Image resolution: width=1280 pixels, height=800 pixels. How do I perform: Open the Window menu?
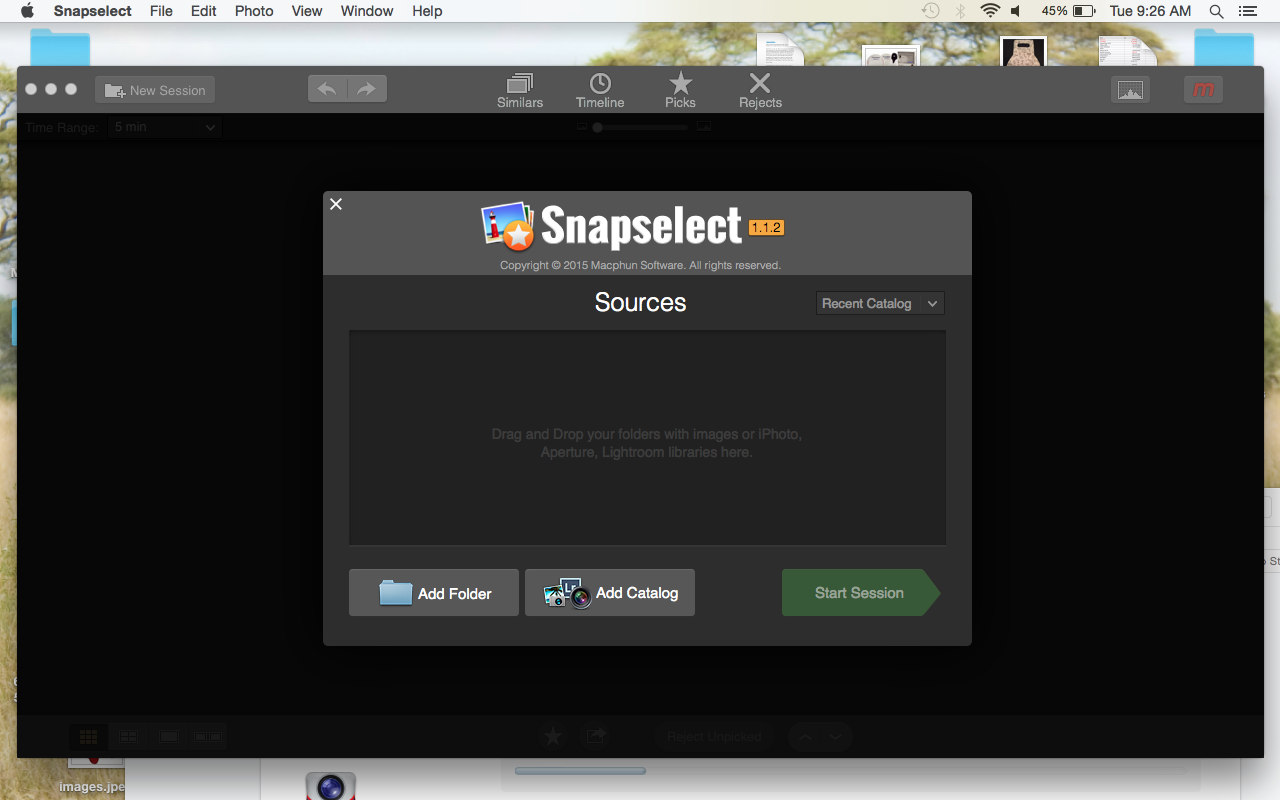(367, 11)
